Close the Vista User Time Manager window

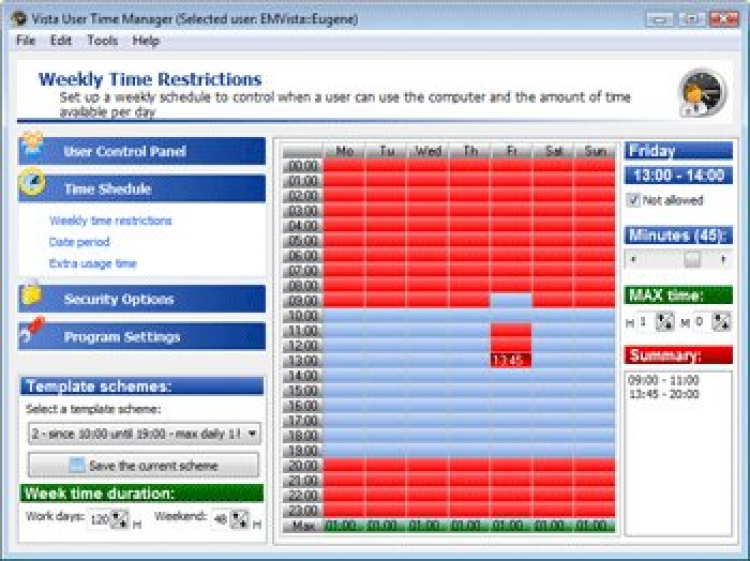click(x=724, y=20)
